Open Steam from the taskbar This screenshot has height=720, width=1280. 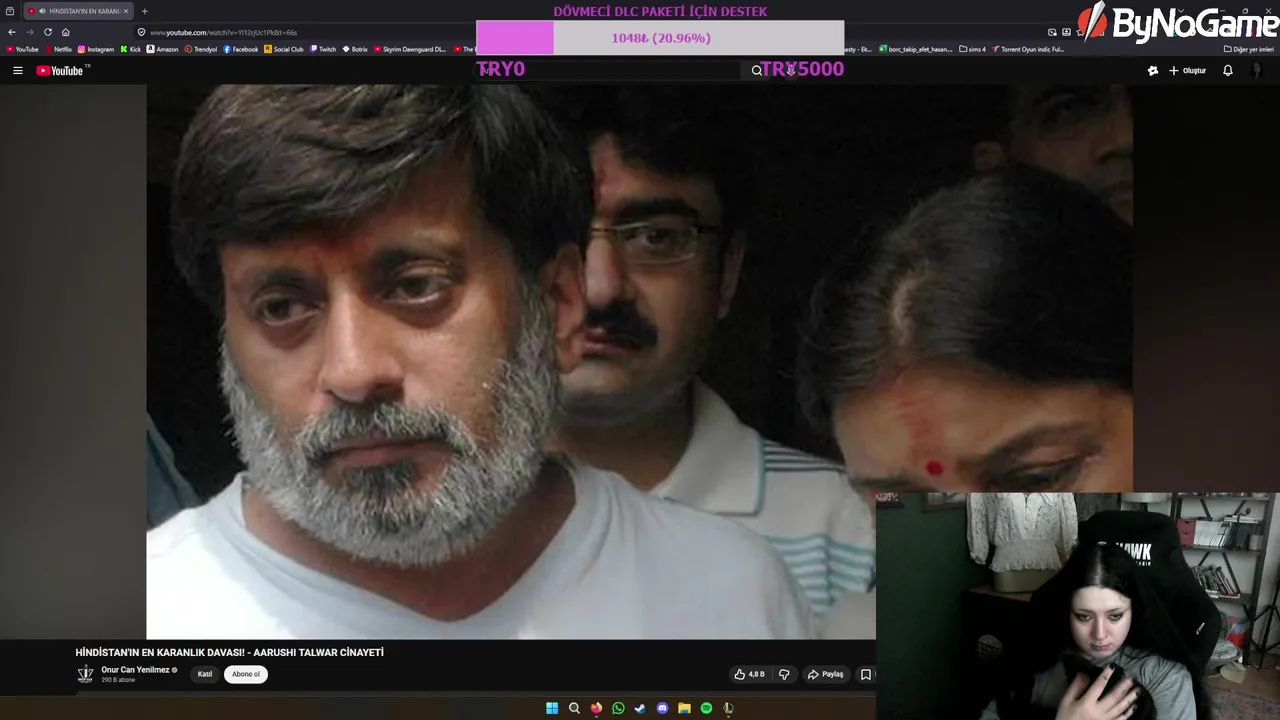(640, 708)
